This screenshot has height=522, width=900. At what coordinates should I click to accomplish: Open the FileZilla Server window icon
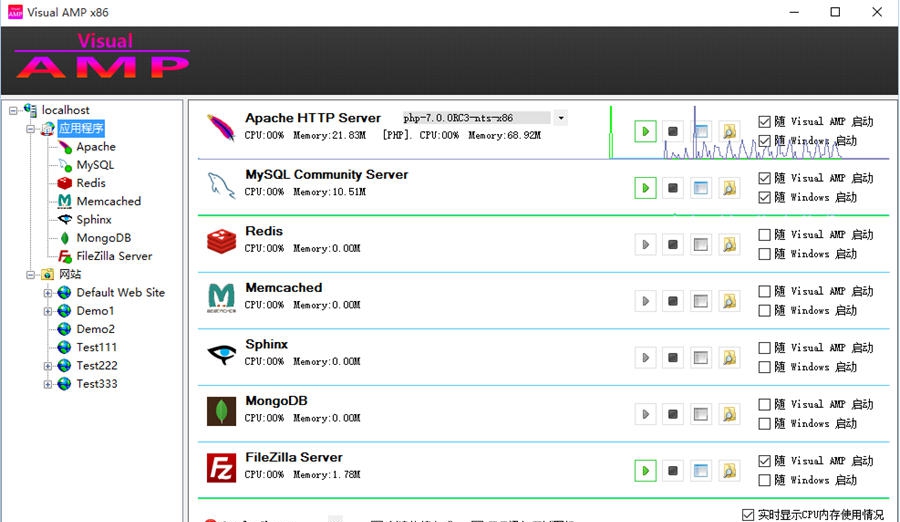pyautogui.click(x=701, y=471)
